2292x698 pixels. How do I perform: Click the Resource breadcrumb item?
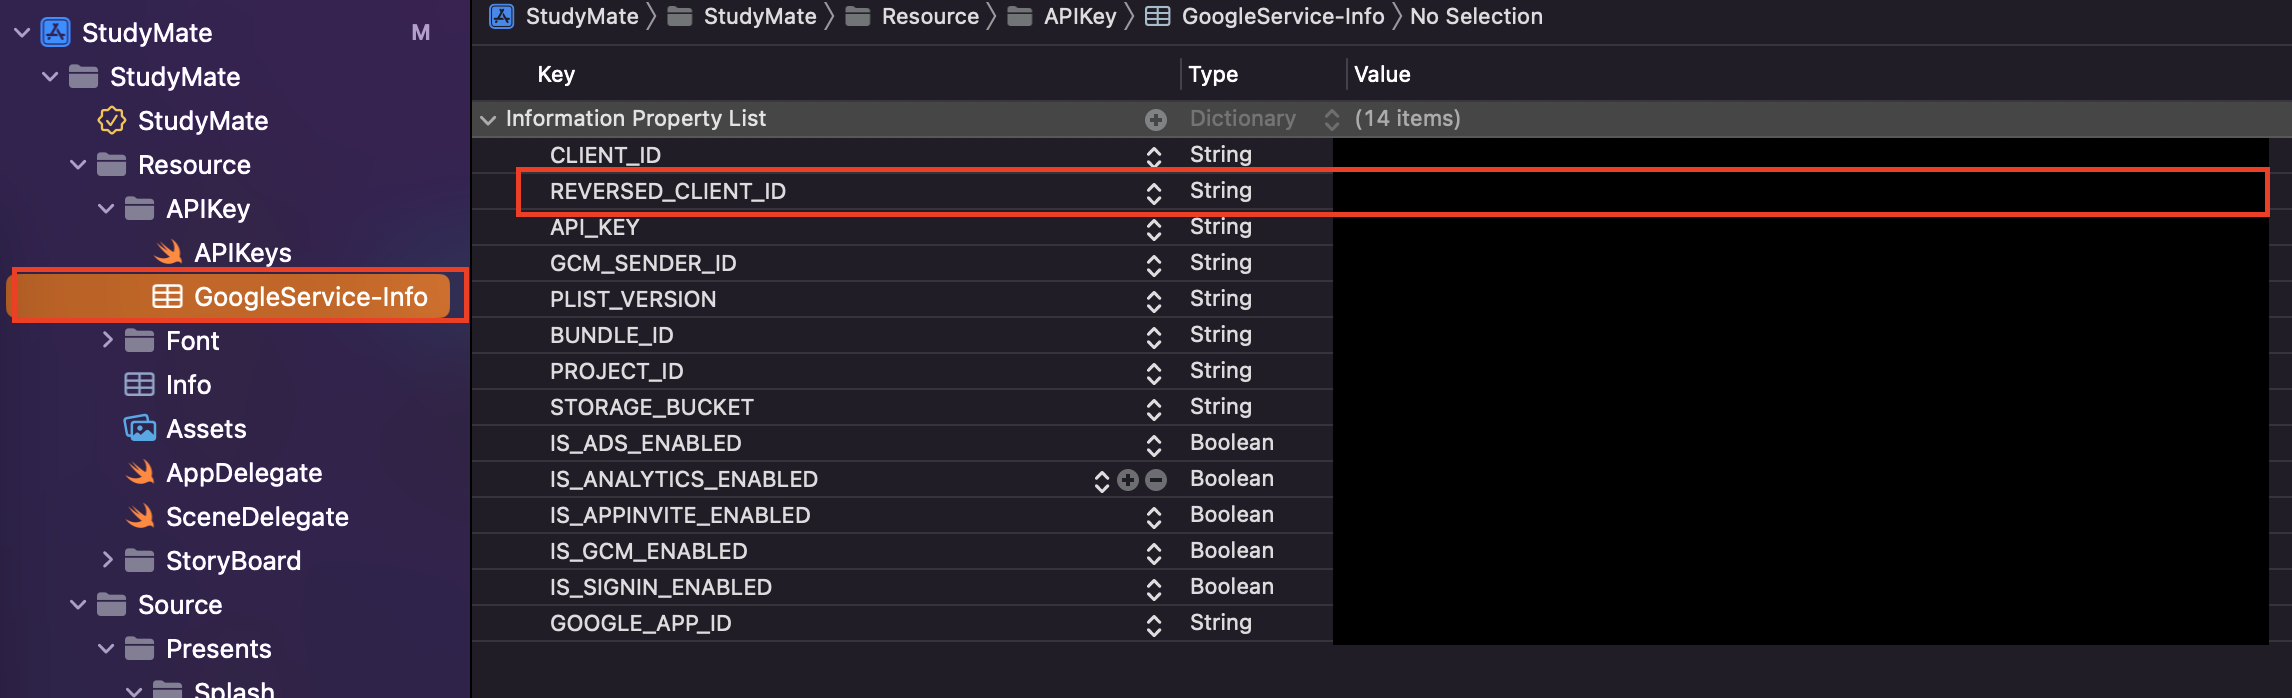[912, 16]
